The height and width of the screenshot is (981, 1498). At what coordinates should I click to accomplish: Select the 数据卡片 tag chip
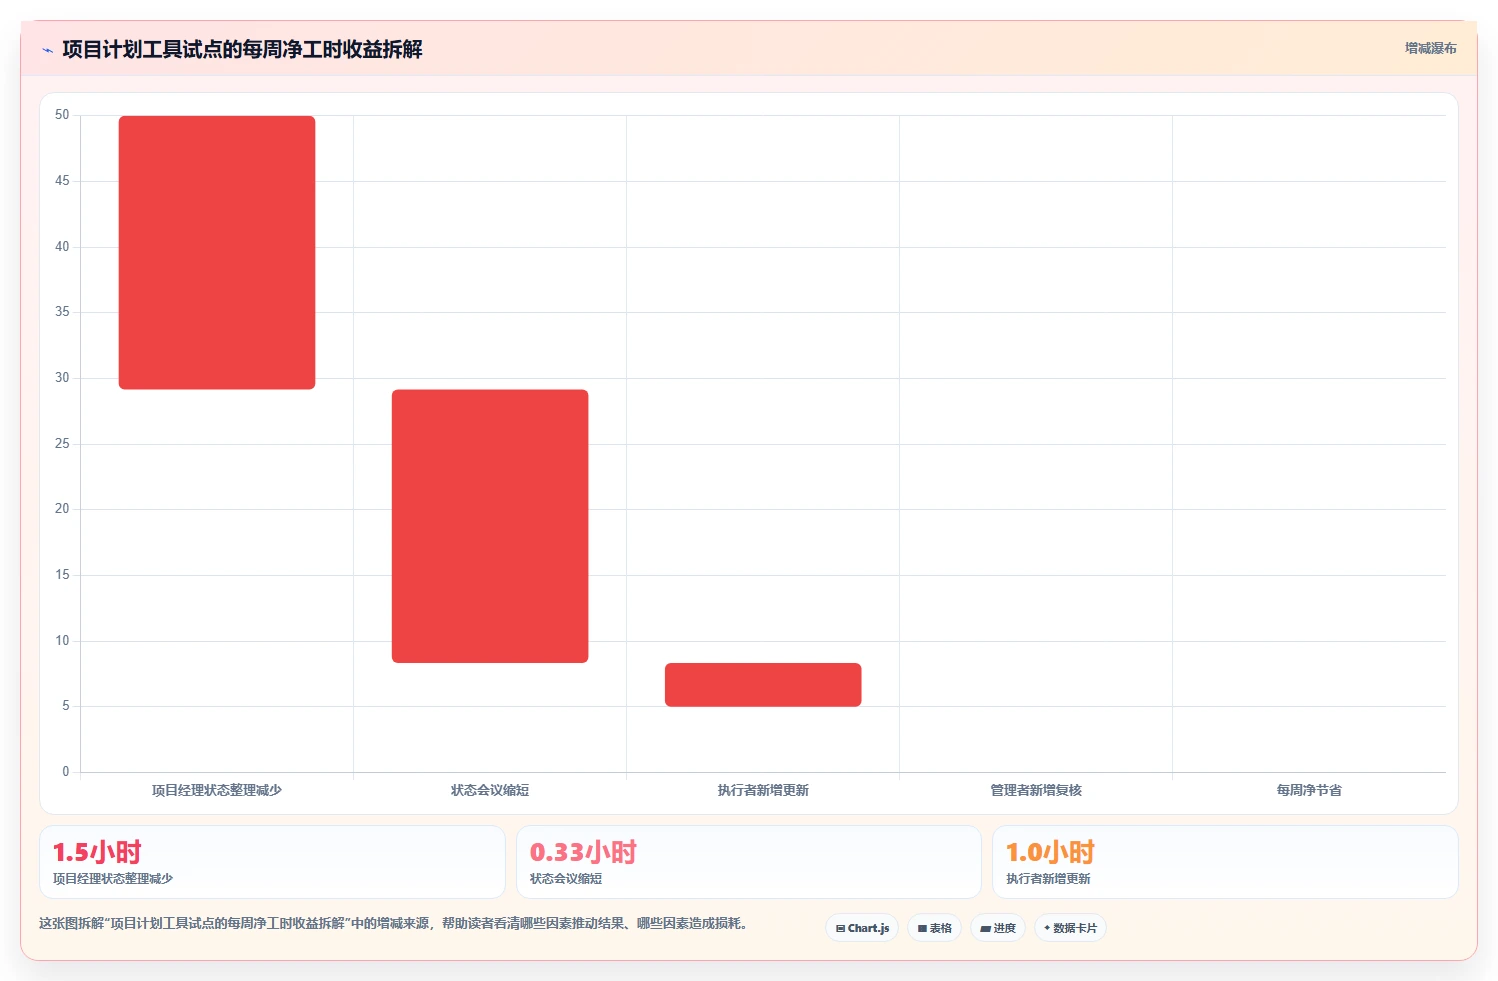pyautogui.click(x=1070, y=928)
